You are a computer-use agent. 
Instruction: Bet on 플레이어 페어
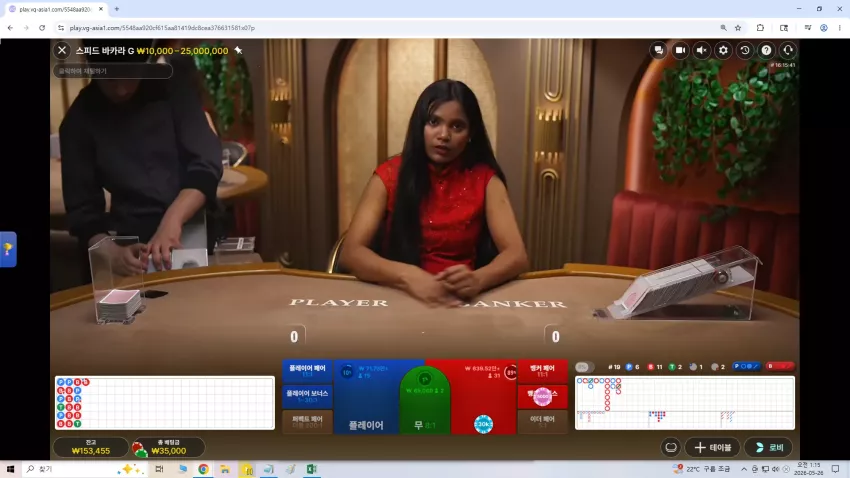click(307, 371)
